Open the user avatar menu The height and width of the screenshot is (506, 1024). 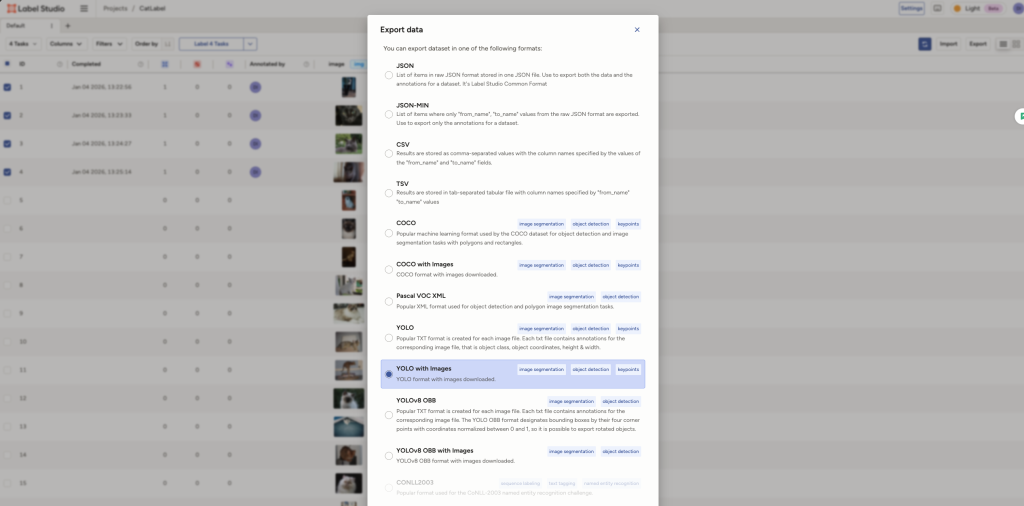1014,8
